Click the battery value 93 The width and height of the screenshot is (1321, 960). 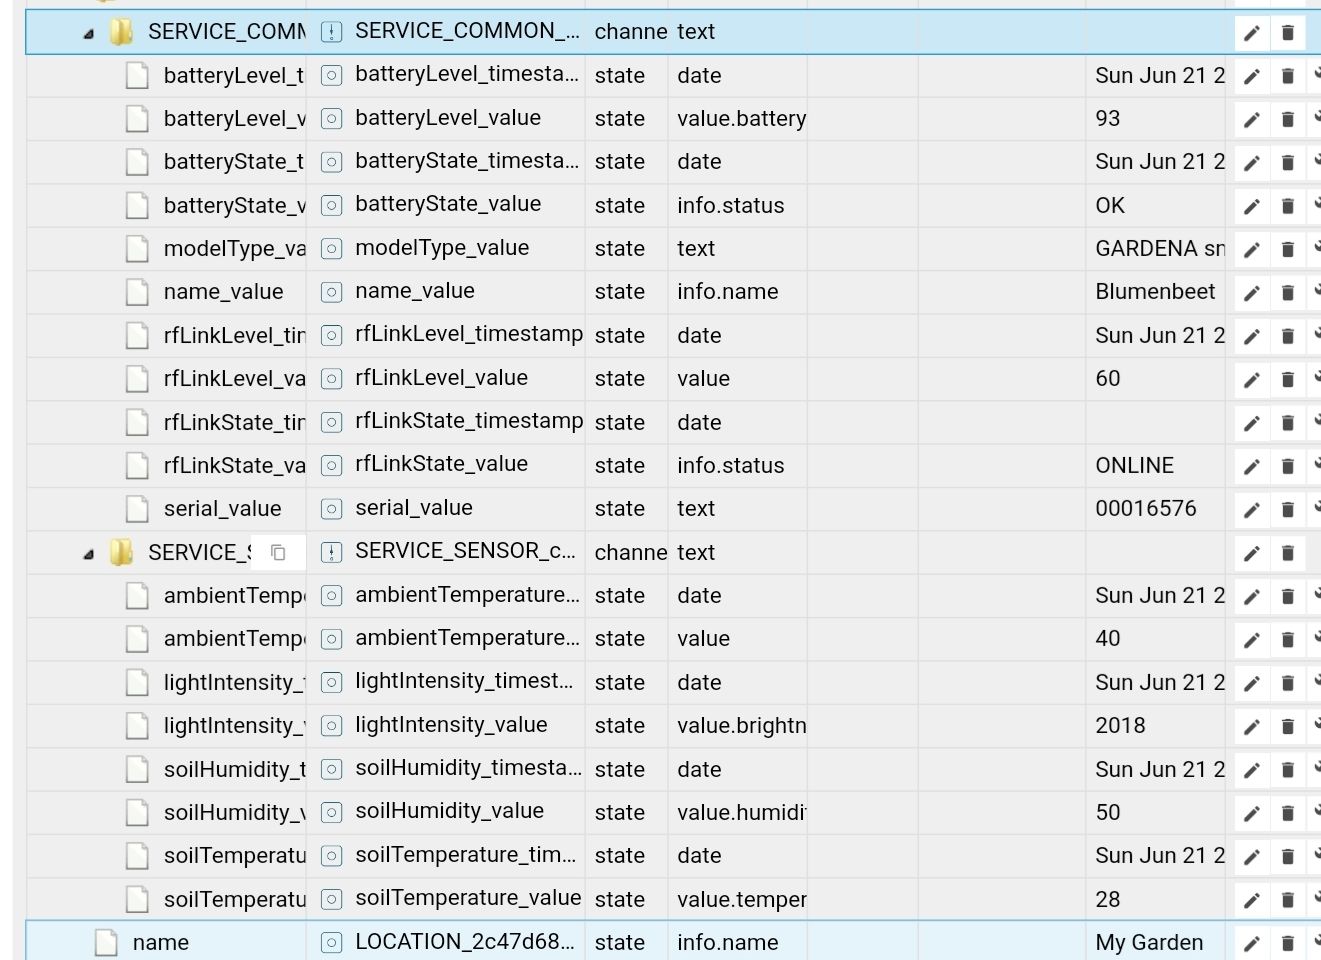tap(1108, 119)
